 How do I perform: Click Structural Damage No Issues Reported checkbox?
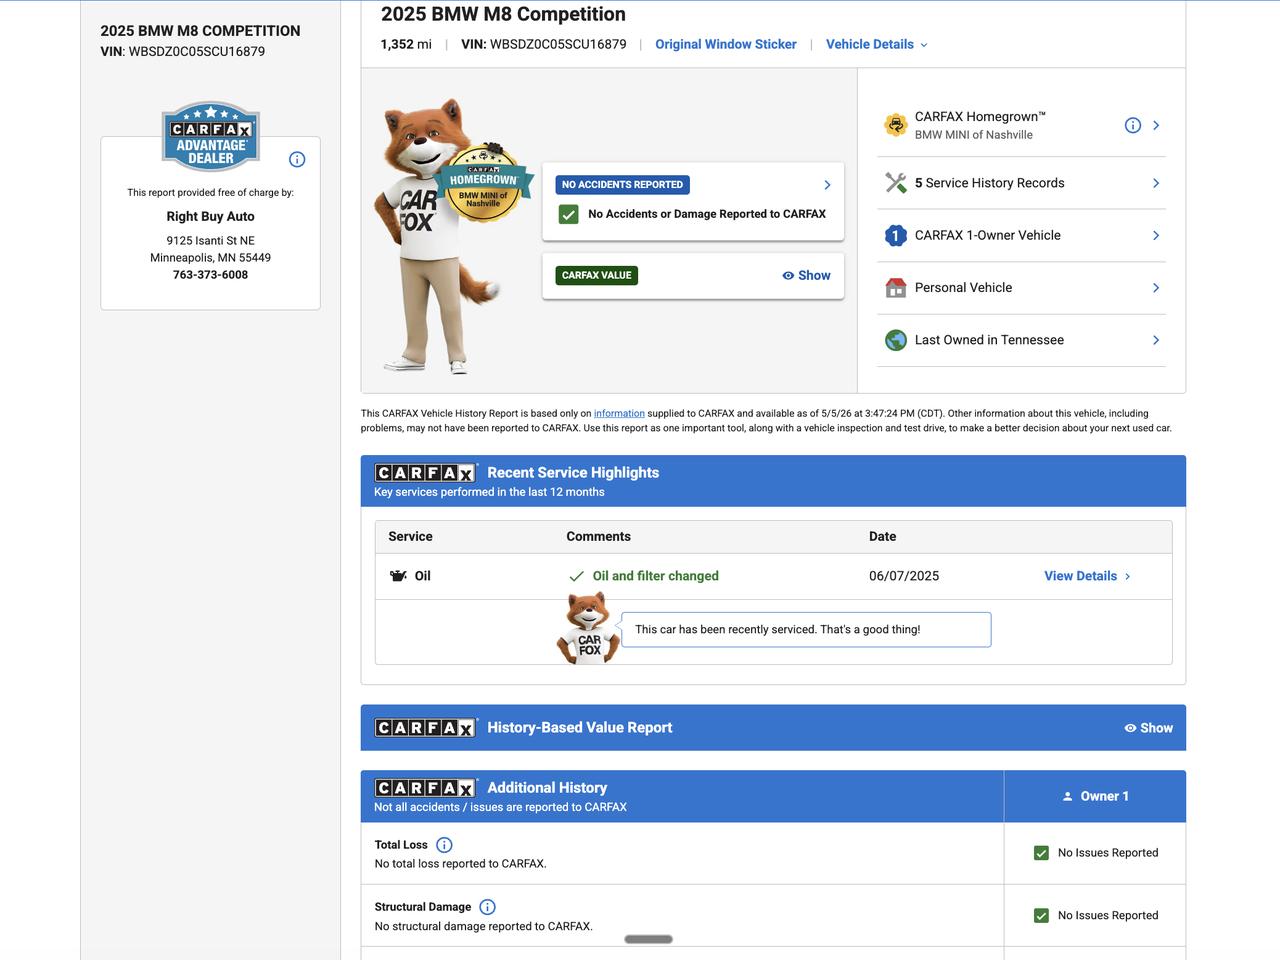pyautogui.click(x=1041, y=915)
